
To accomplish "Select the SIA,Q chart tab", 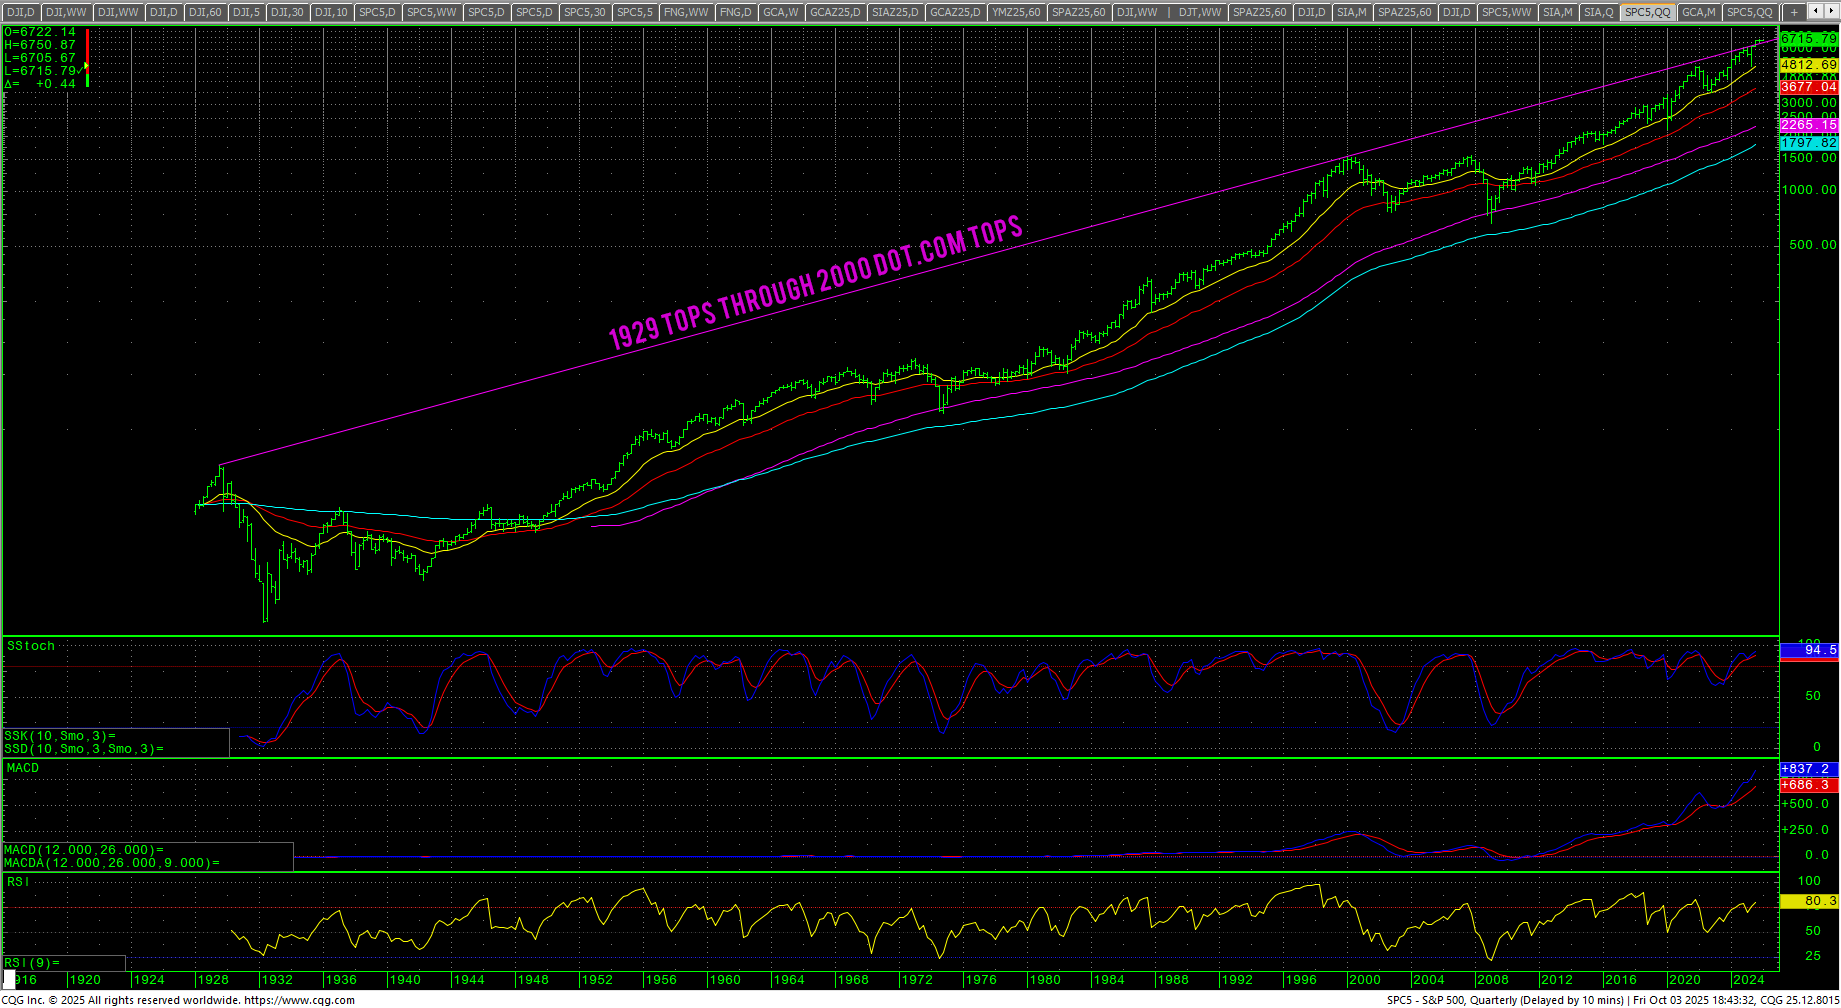I will tap(1598, 12).
